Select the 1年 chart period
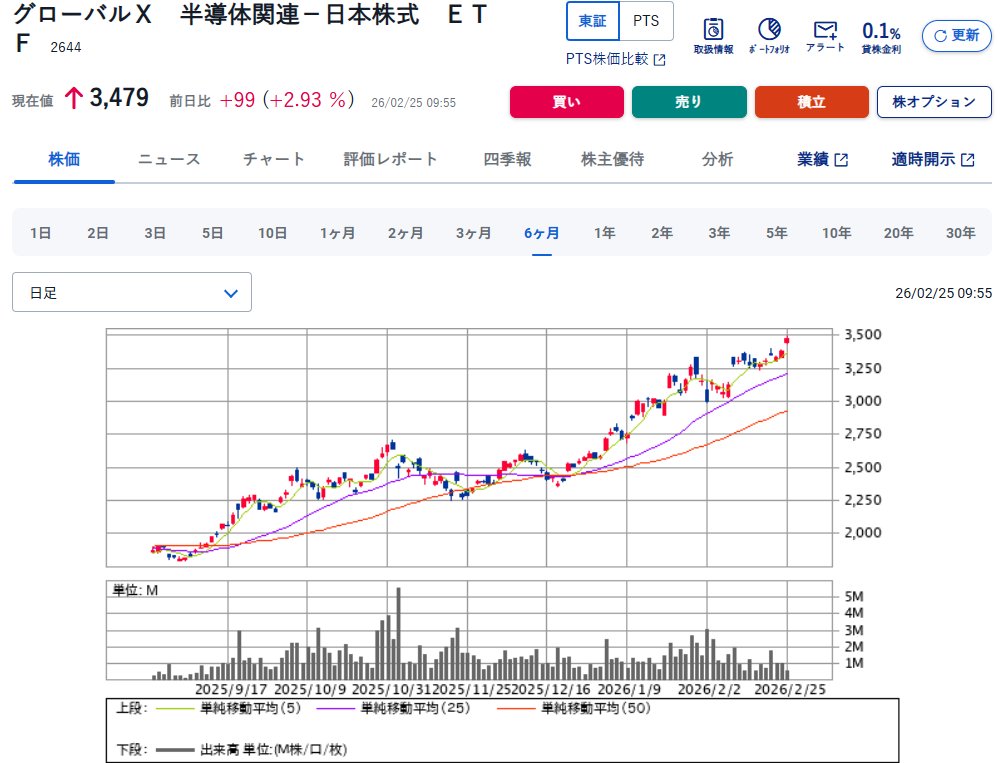1004x763 pixels. click(x=604, y=233)
